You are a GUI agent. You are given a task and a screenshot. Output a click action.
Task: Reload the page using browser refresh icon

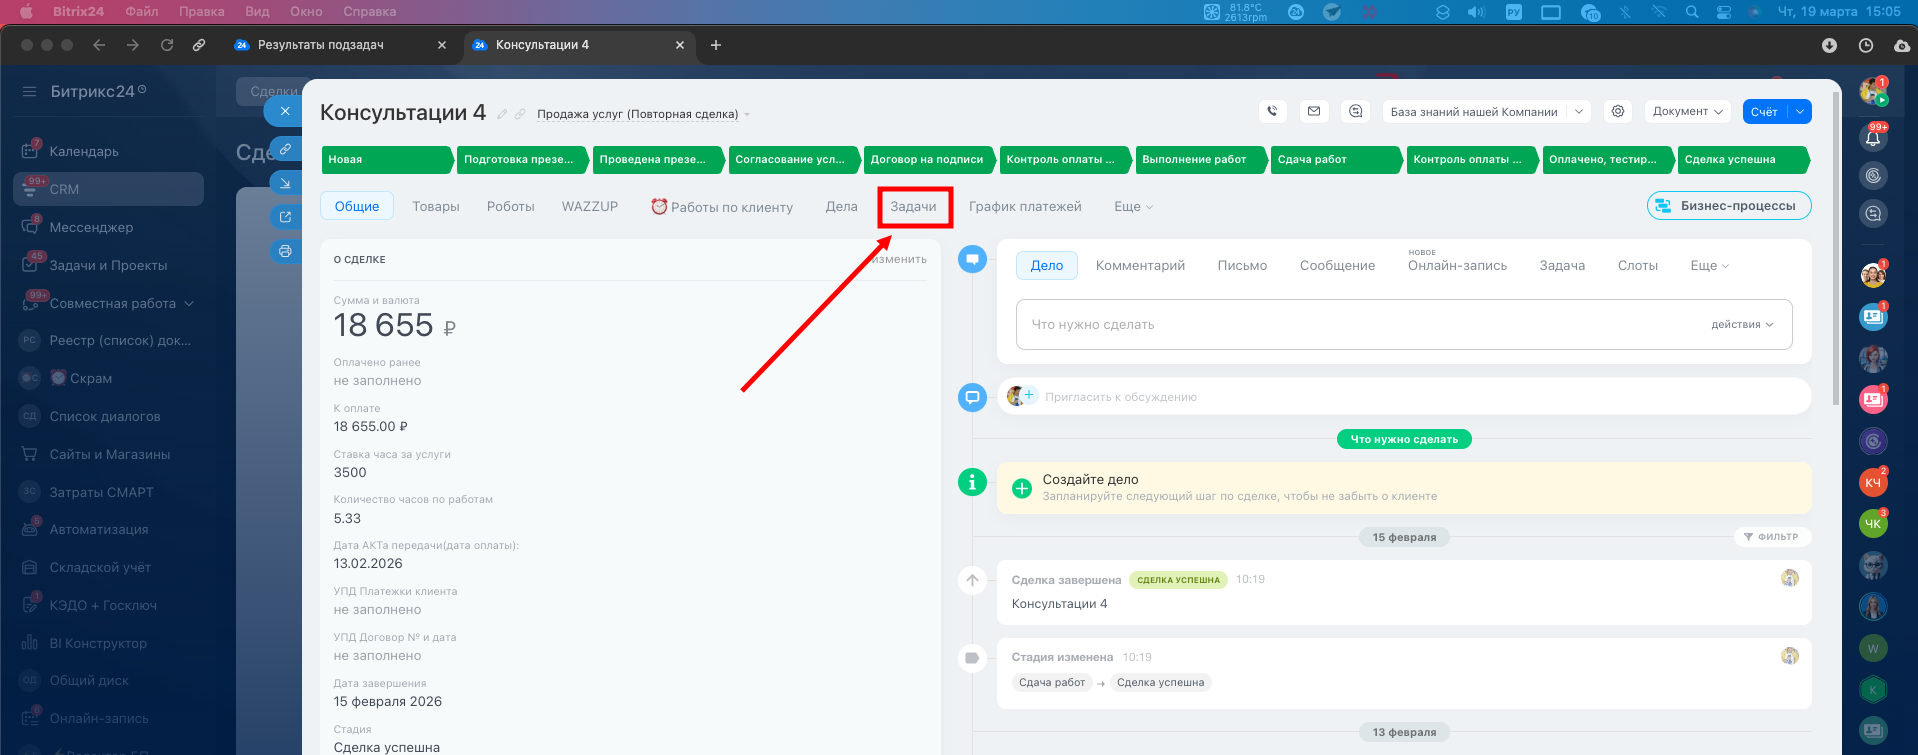[167, 45]
